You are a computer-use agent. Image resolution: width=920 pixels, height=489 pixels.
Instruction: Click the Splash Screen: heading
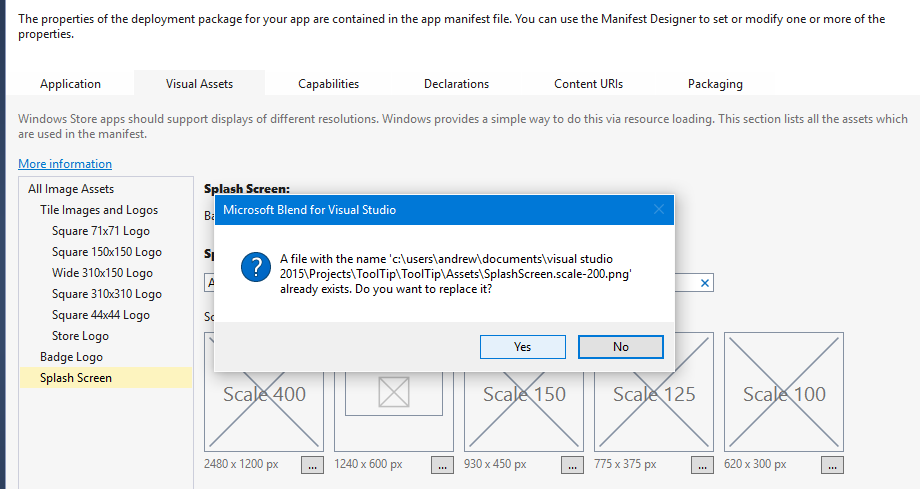point(247,189)
